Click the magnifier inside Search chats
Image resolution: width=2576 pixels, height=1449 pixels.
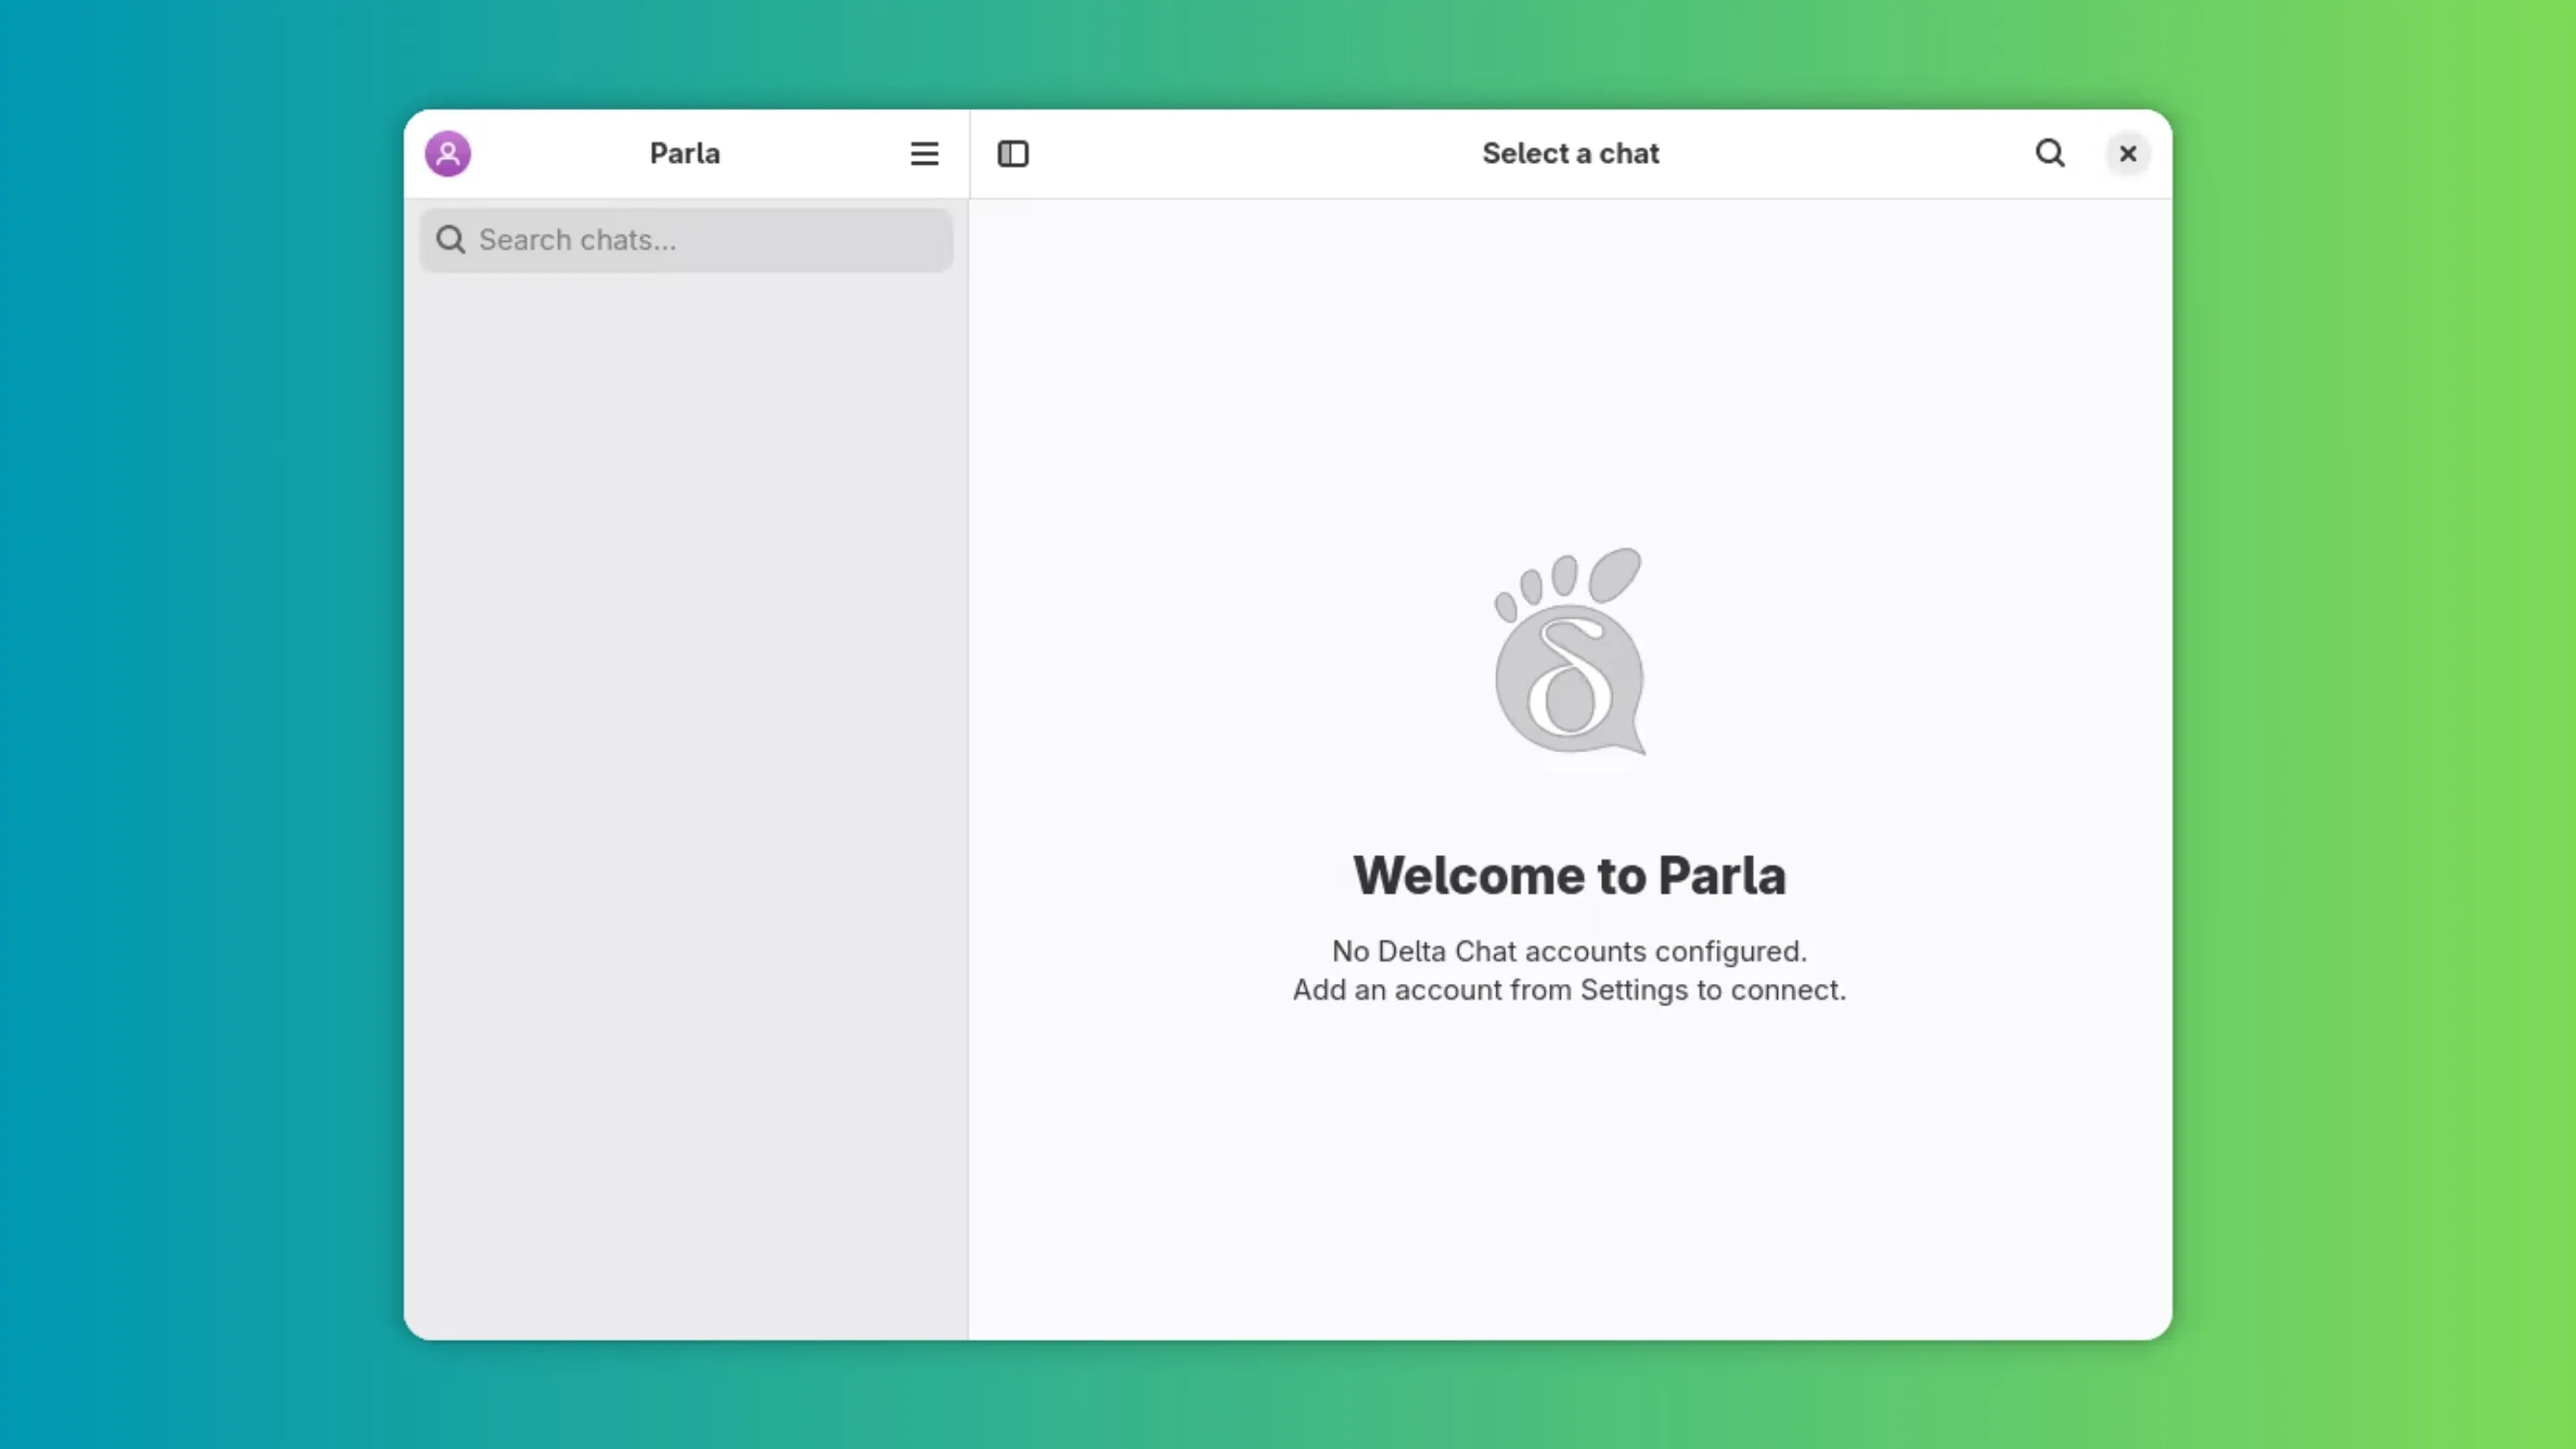451,240
